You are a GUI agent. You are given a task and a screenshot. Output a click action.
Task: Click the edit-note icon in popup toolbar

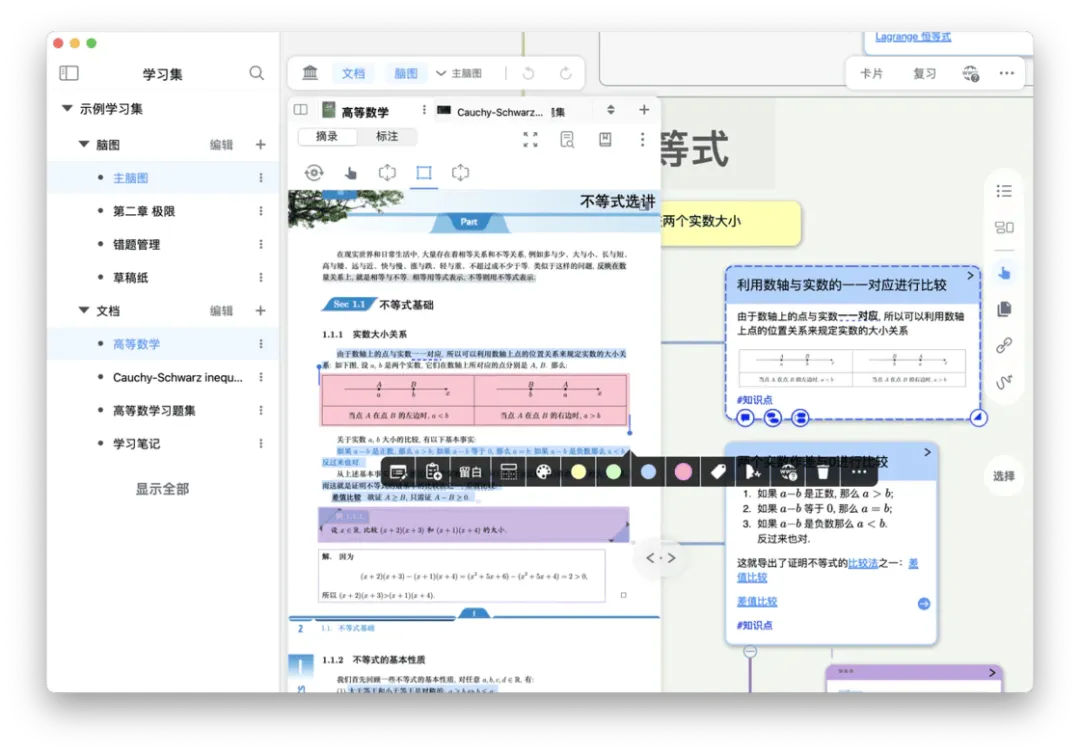[398, 472]
